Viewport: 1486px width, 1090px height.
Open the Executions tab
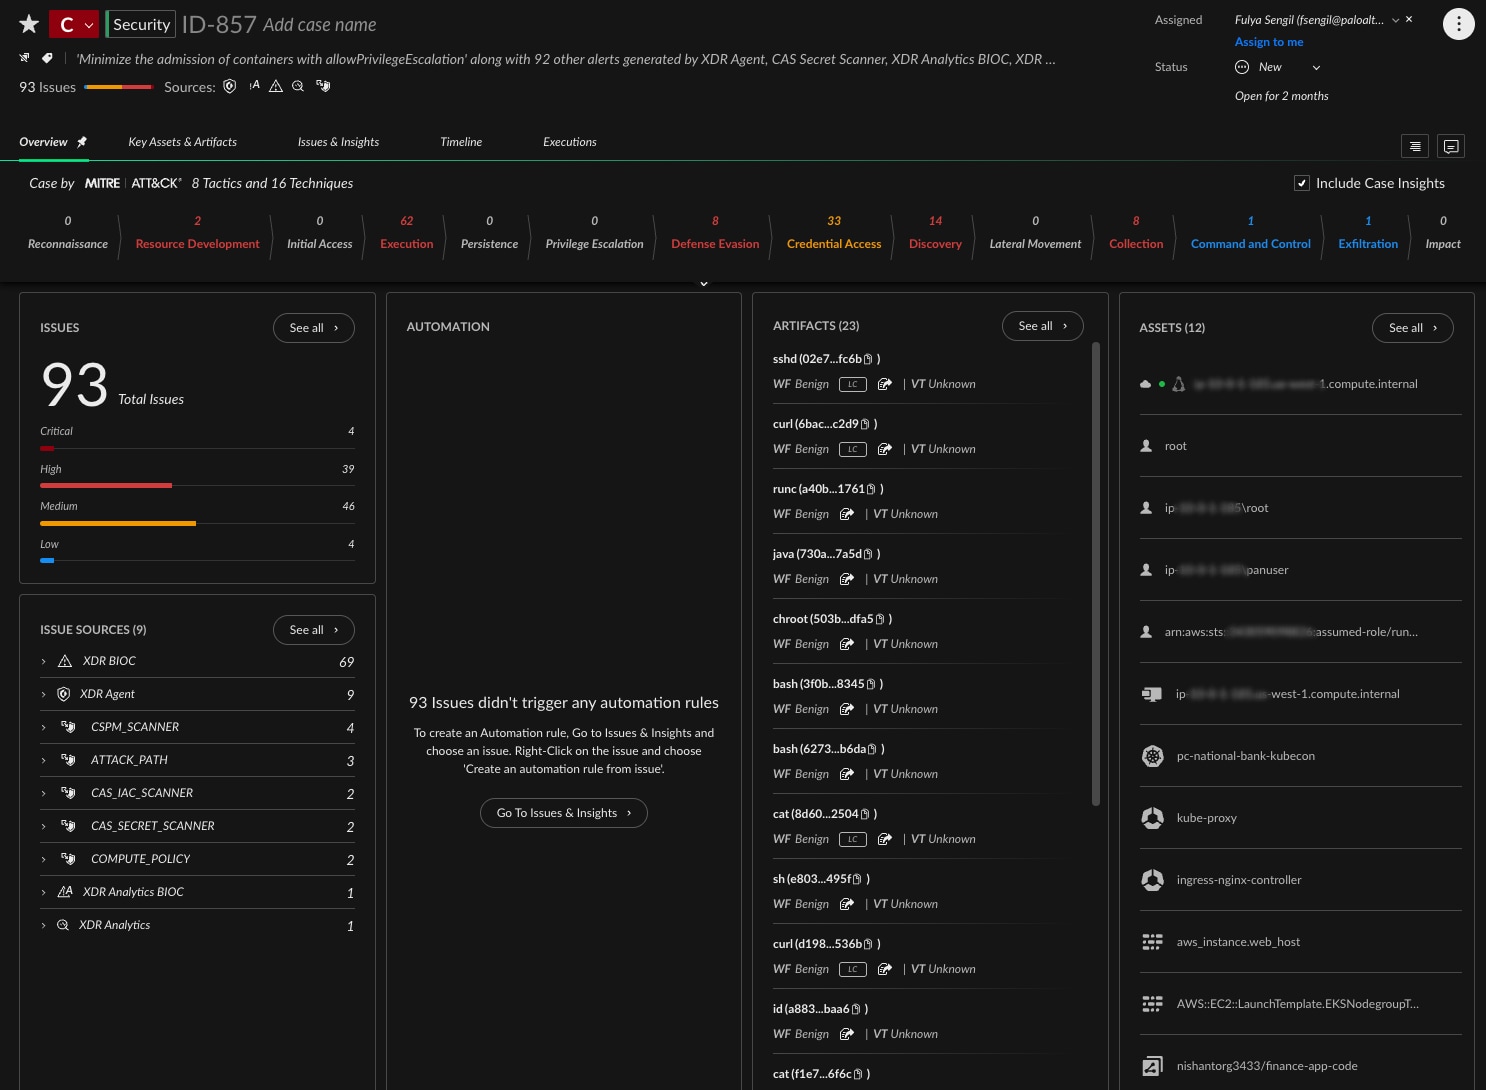569,142
